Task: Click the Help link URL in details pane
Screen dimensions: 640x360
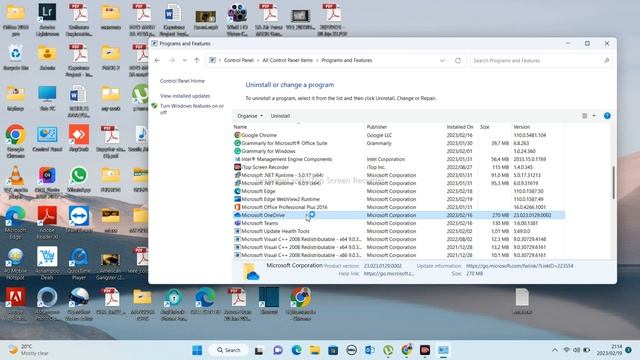Action: point(389,273)
